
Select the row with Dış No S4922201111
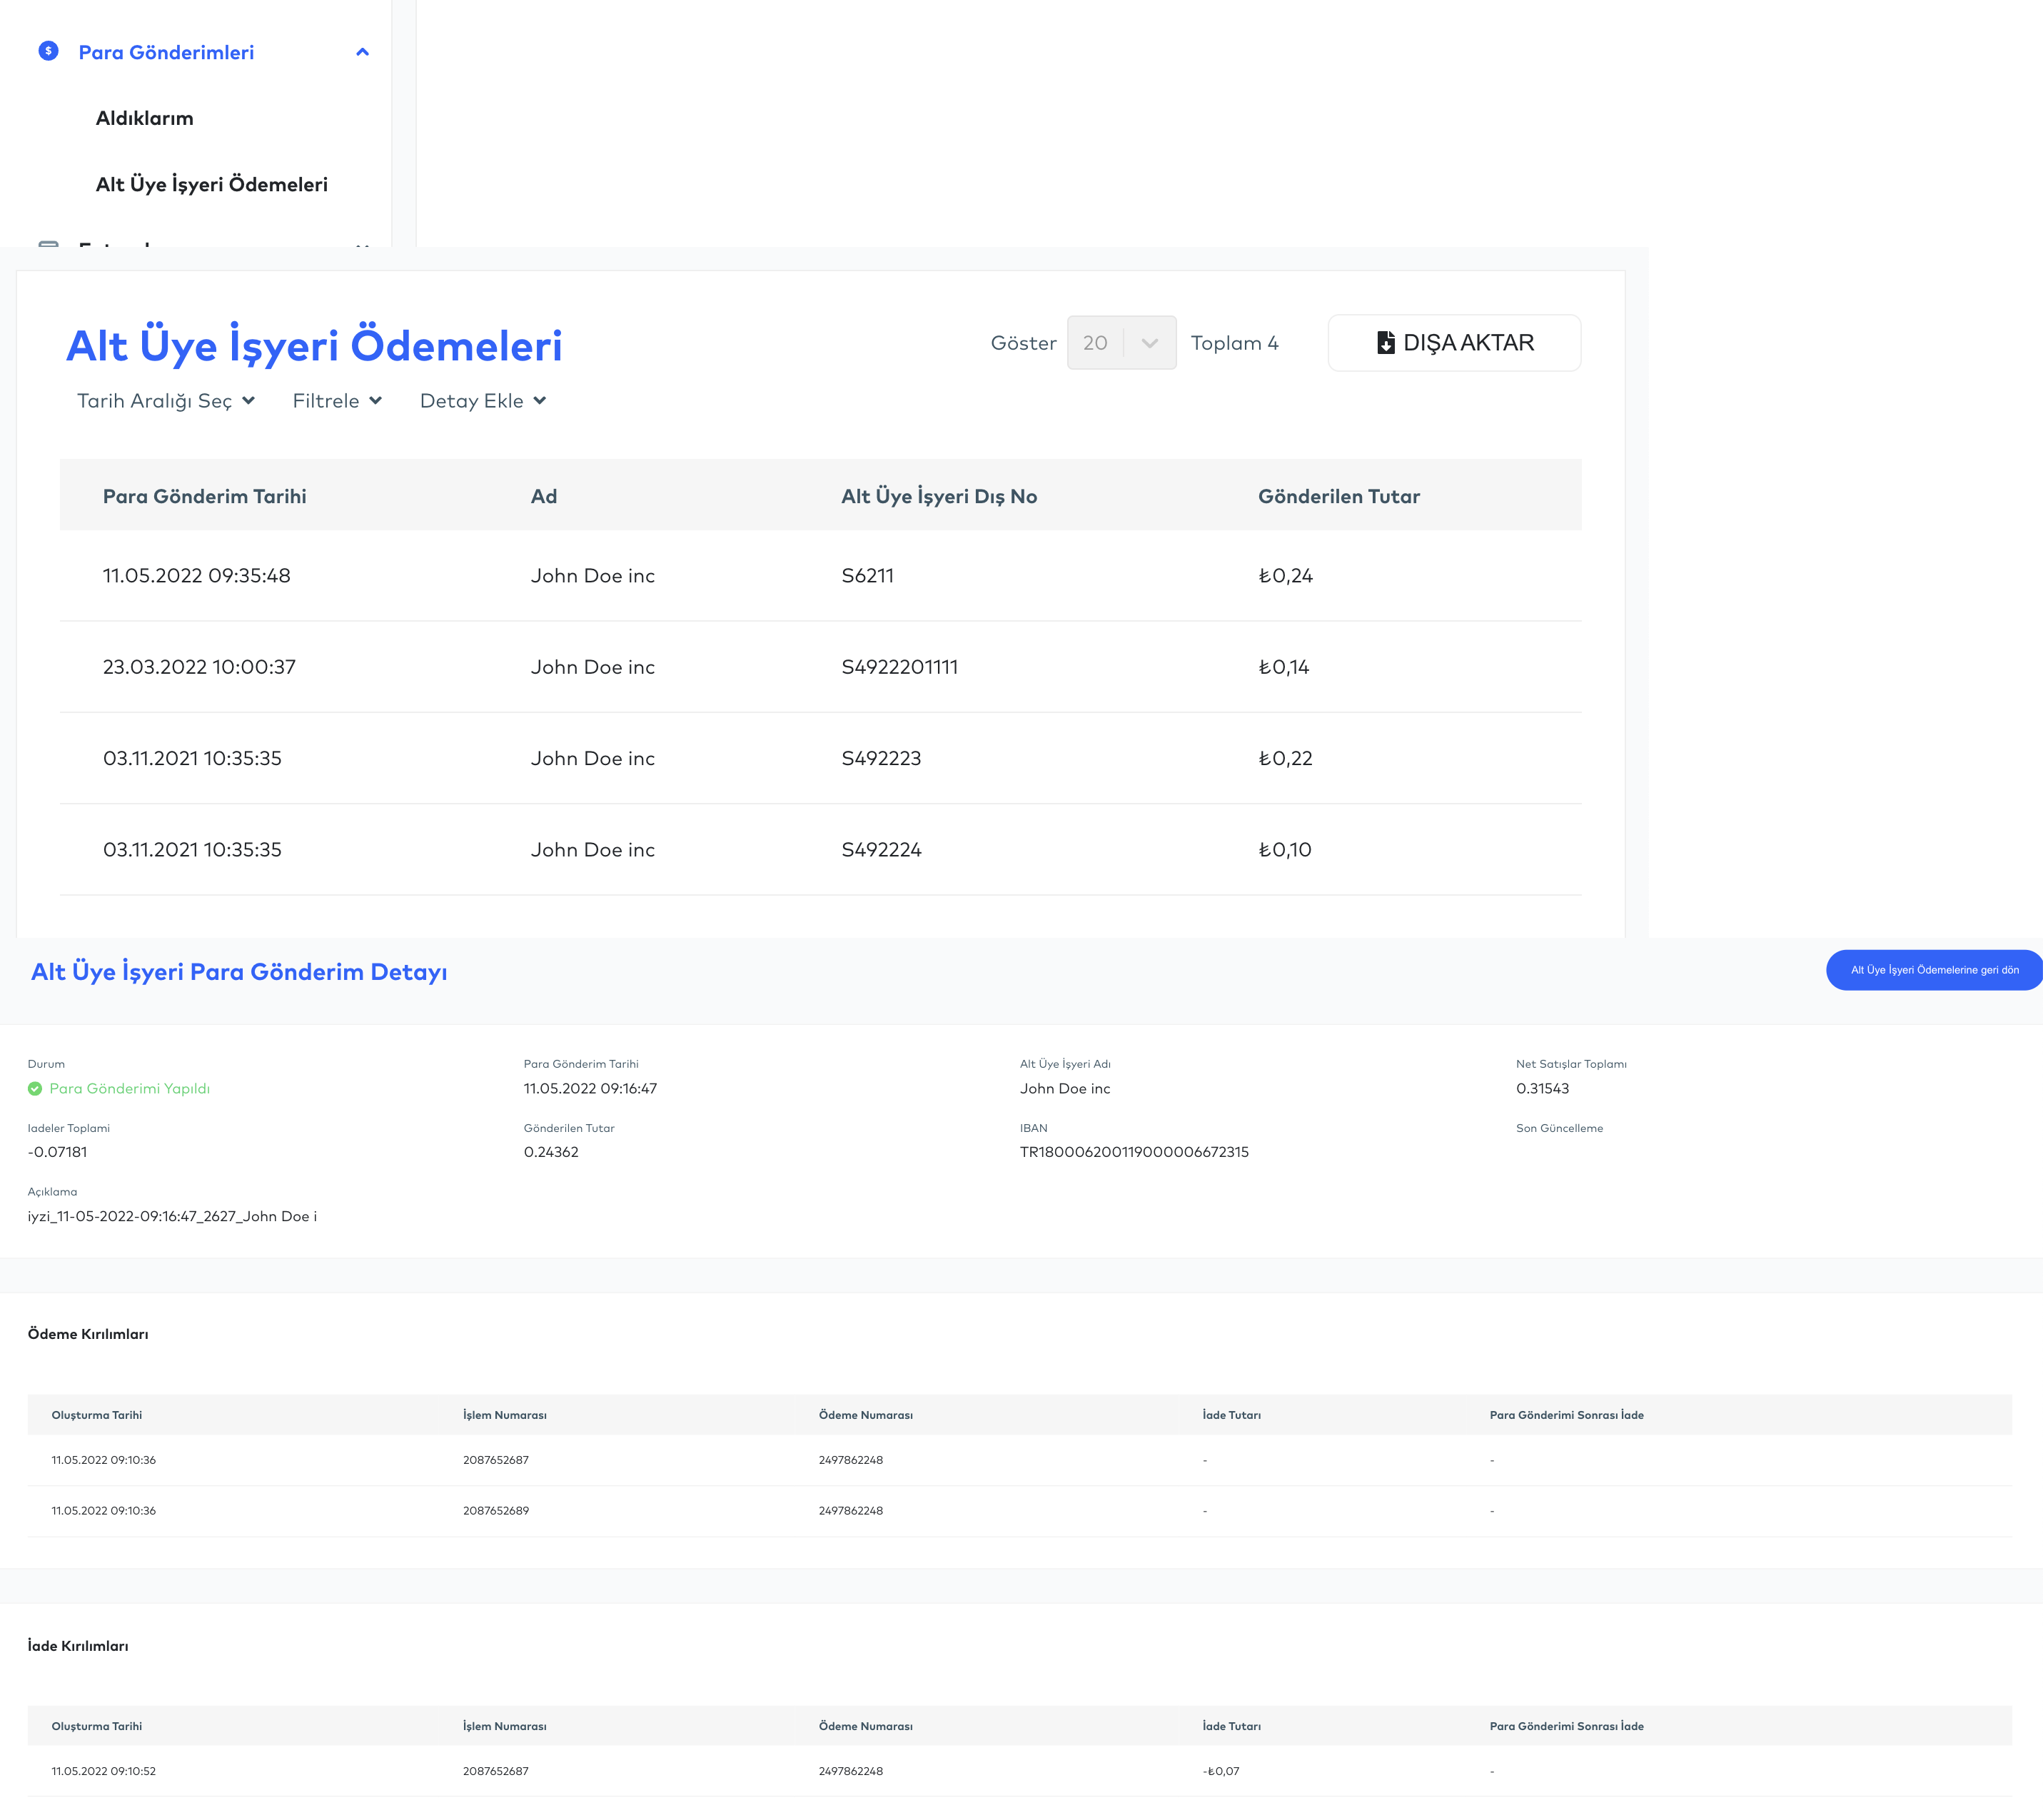(x=899, y=667)
